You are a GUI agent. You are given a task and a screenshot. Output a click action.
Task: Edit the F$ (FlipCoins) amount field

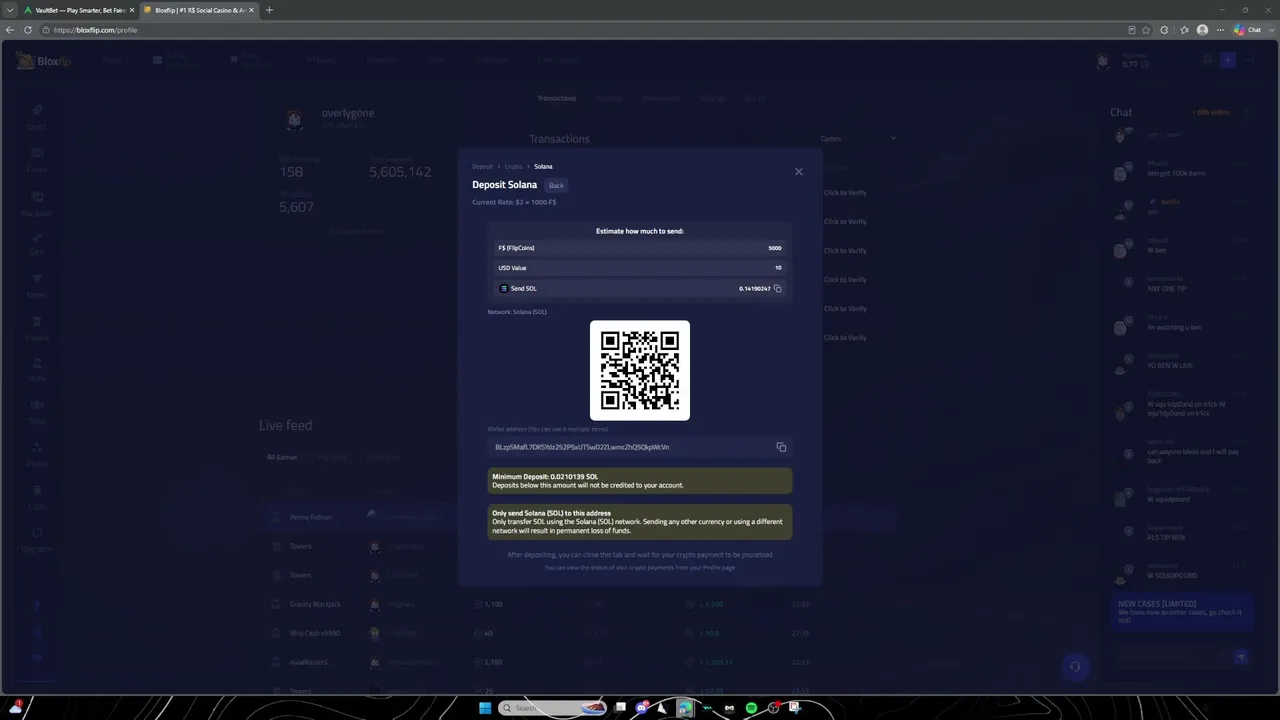click(640, 248)
